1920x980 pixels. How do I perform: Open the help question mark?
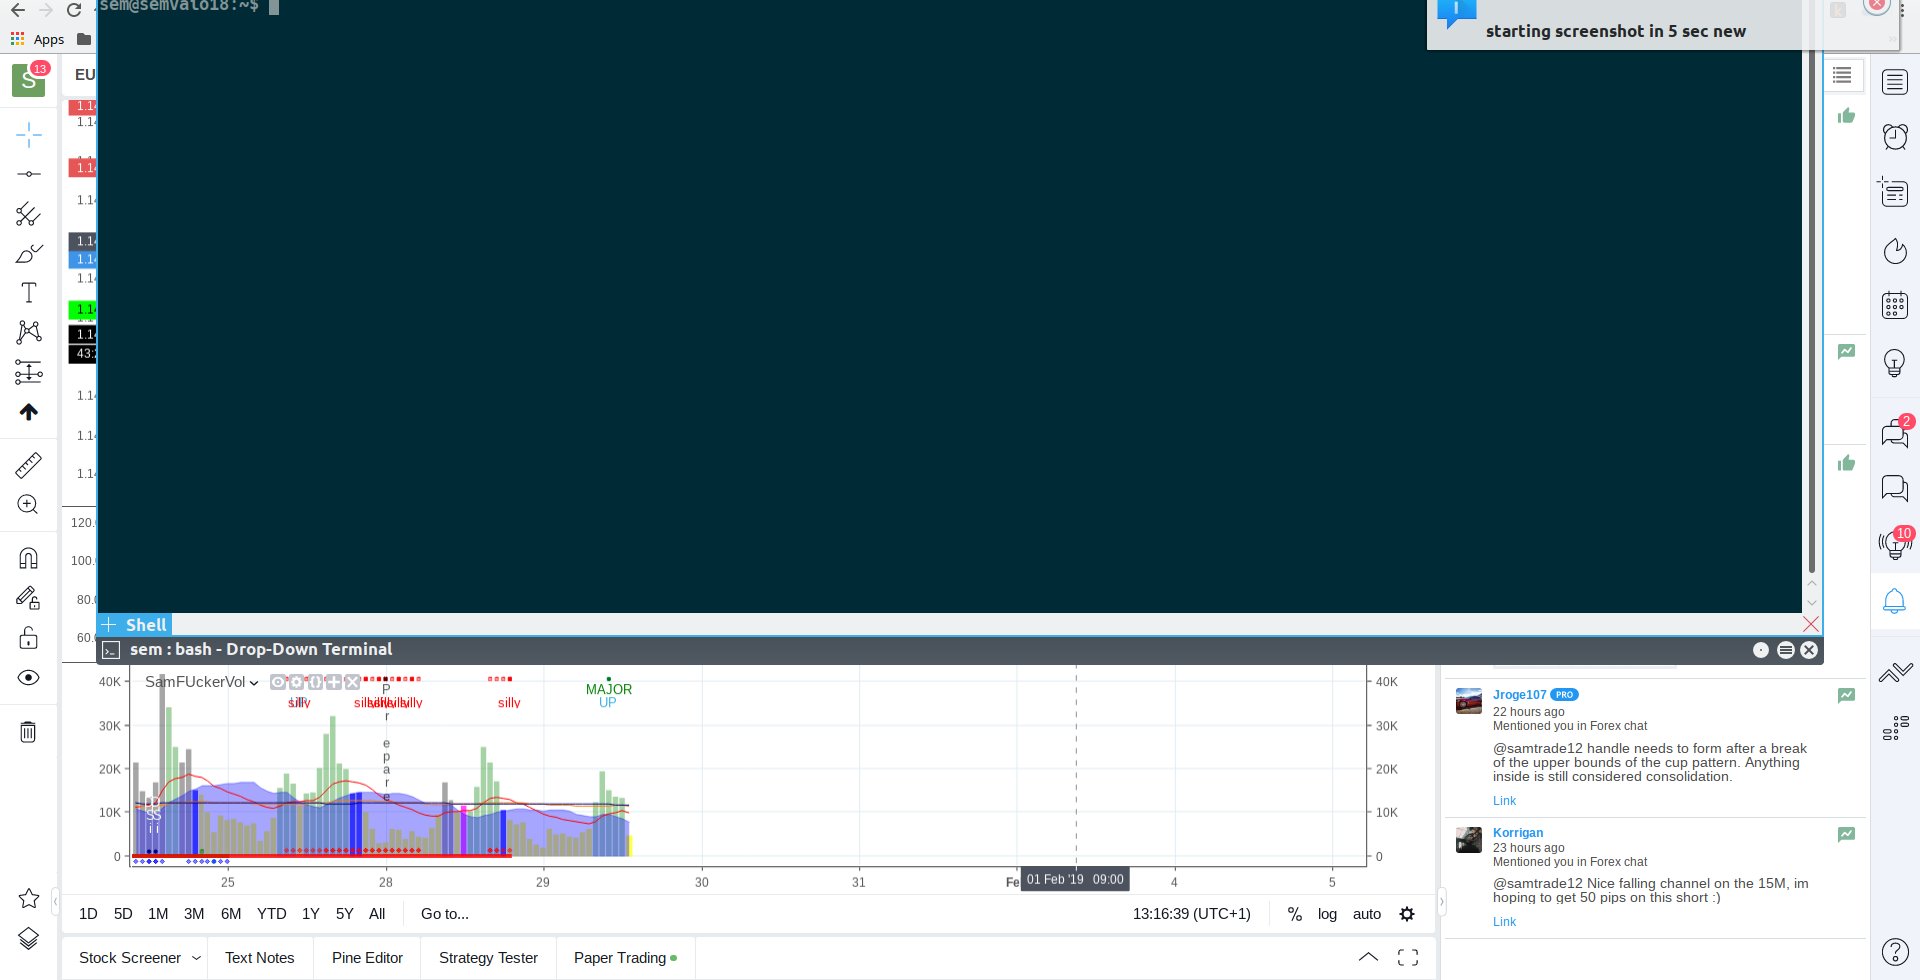pyautogui.click(x=1895, y=952)
